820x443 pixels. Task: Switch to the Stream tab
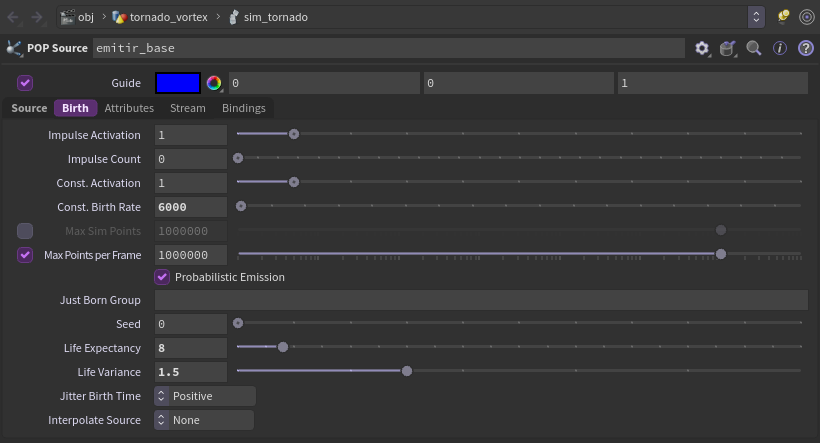click(x=188, y=108)
